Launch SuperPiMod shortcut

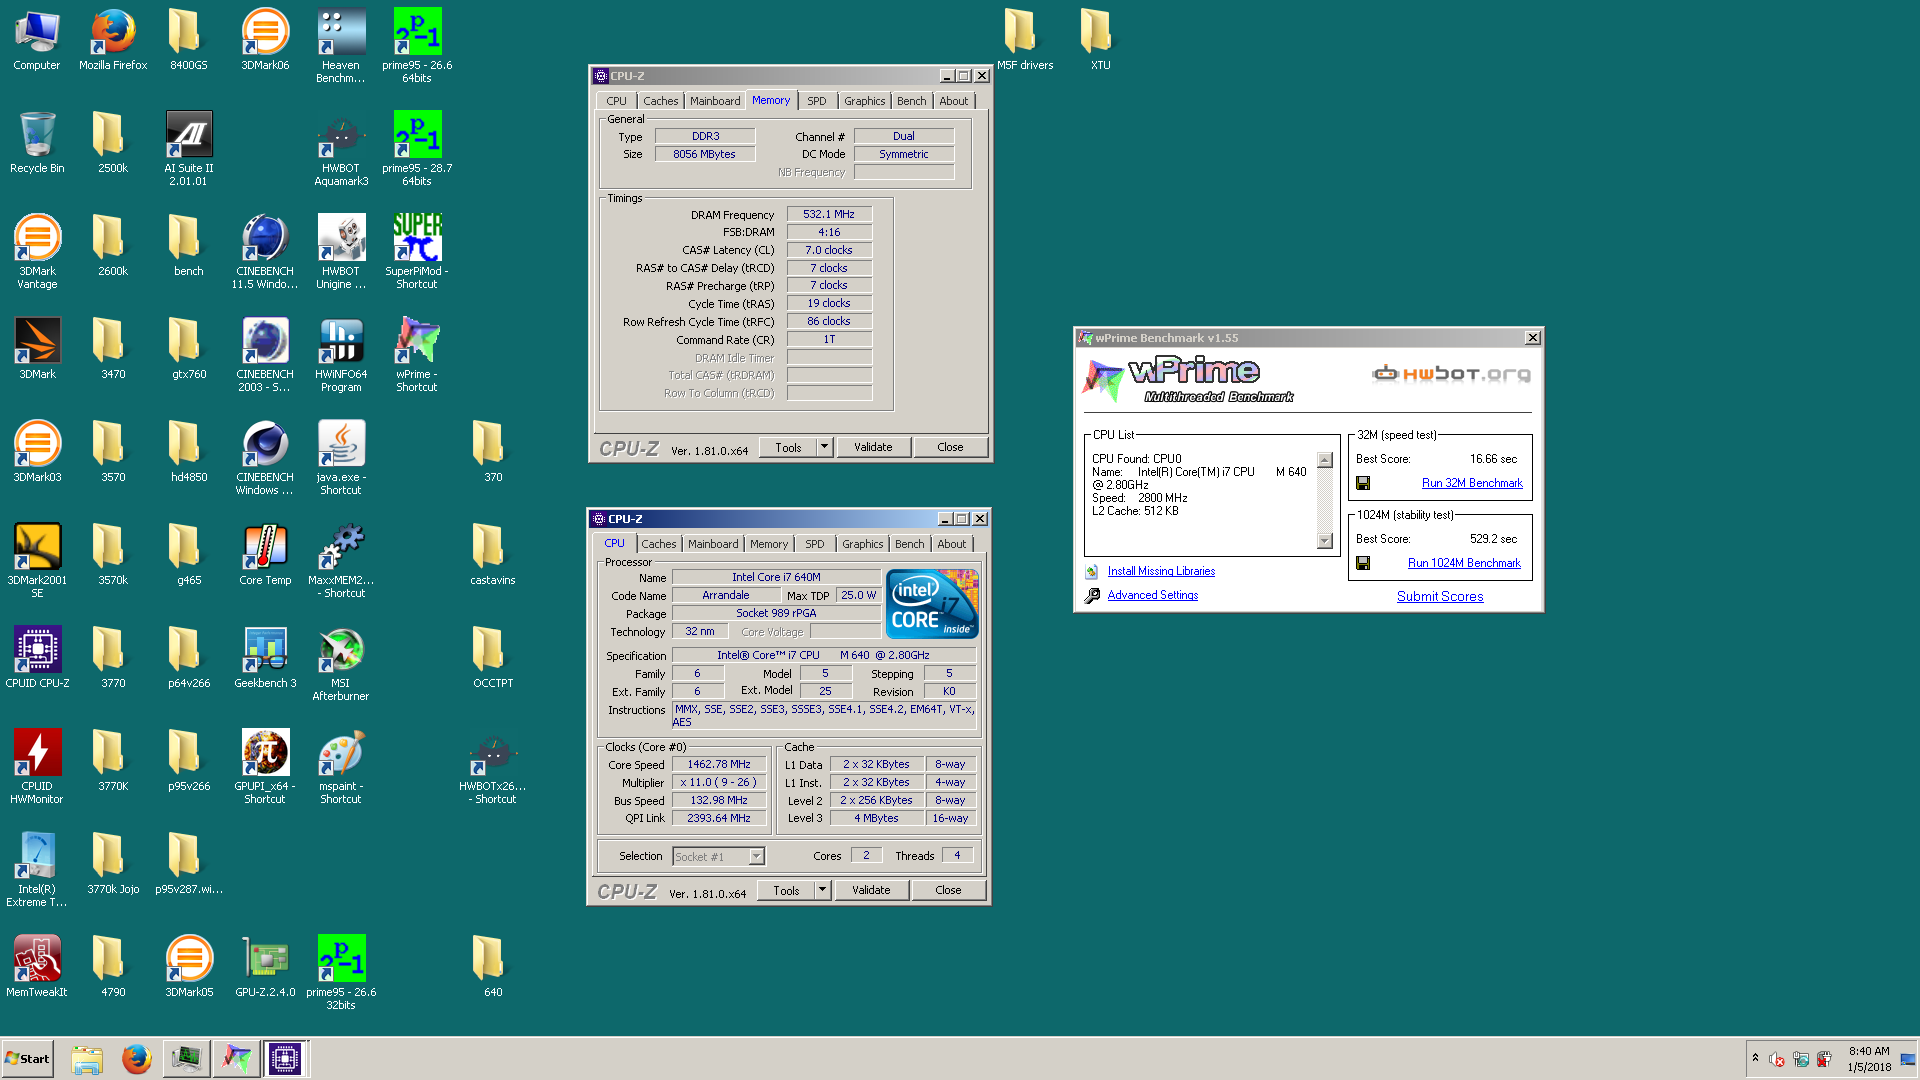click(417, 253)
